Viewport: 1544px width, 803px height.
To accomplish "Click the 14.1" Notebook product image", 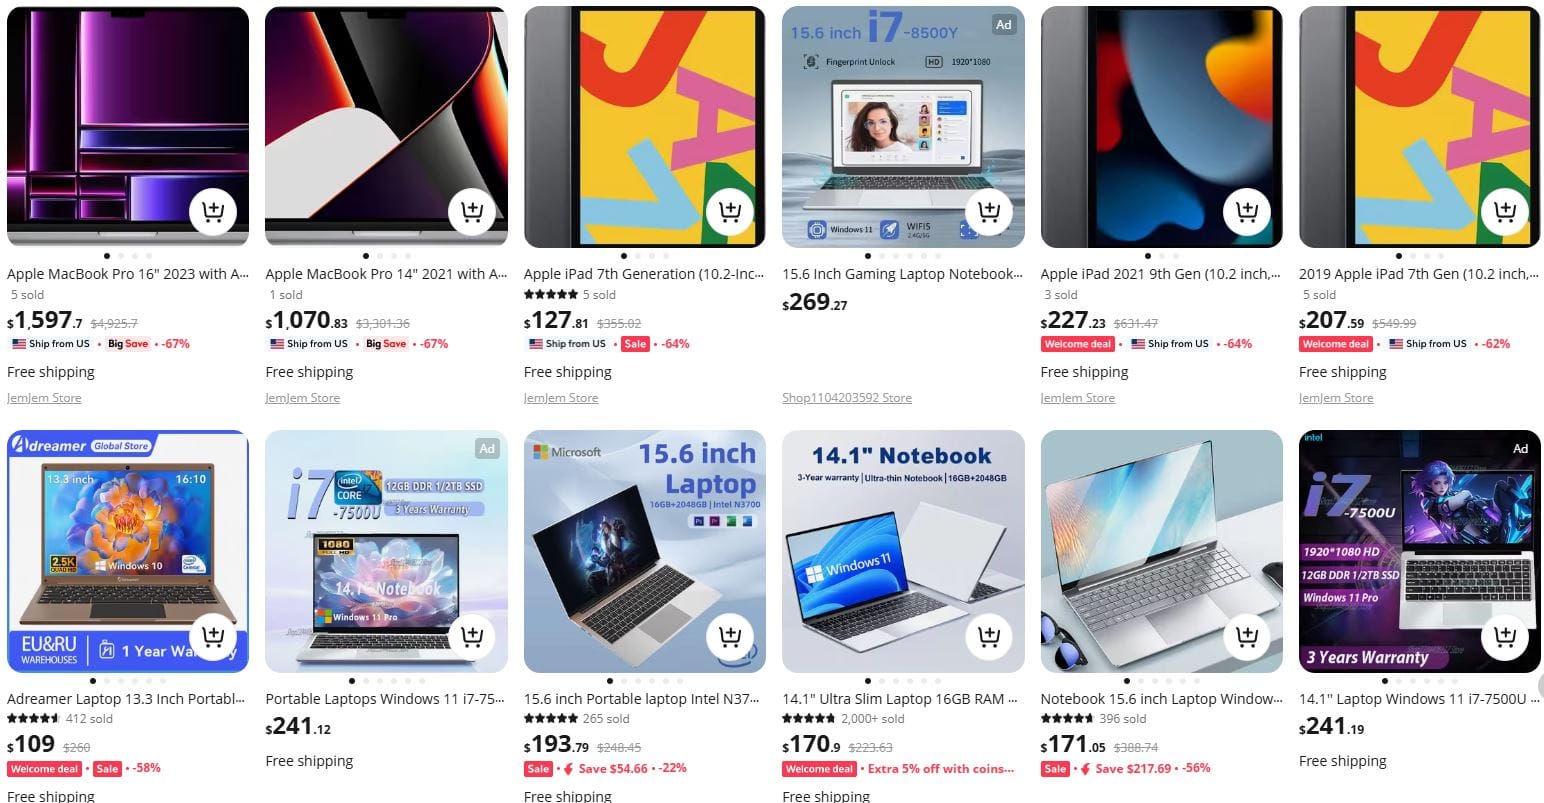I will coord(903,551).
